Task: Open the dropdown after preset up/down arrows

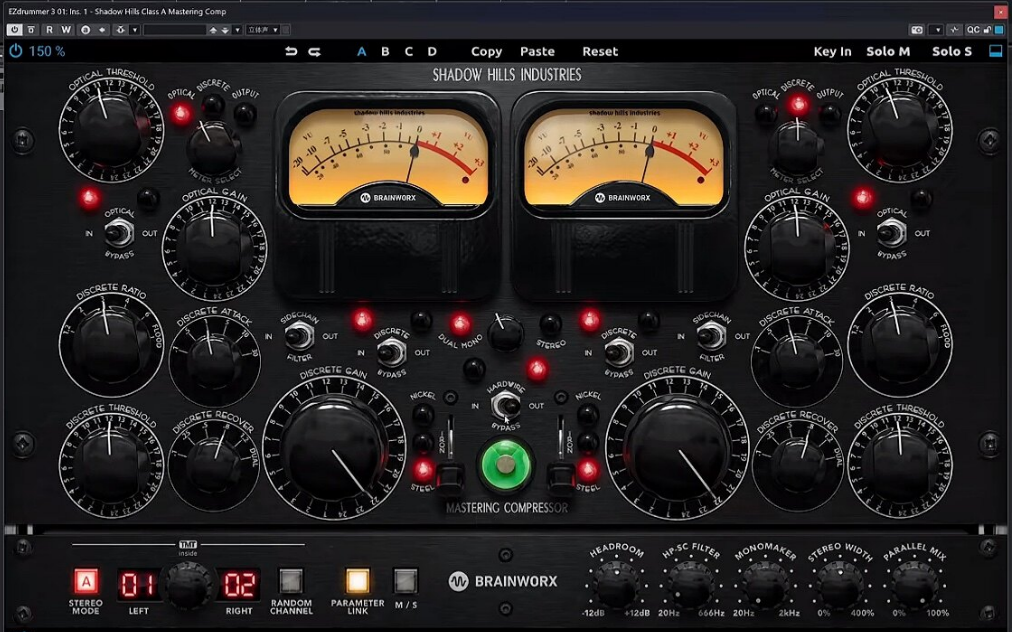Action: tap(237, 30)
